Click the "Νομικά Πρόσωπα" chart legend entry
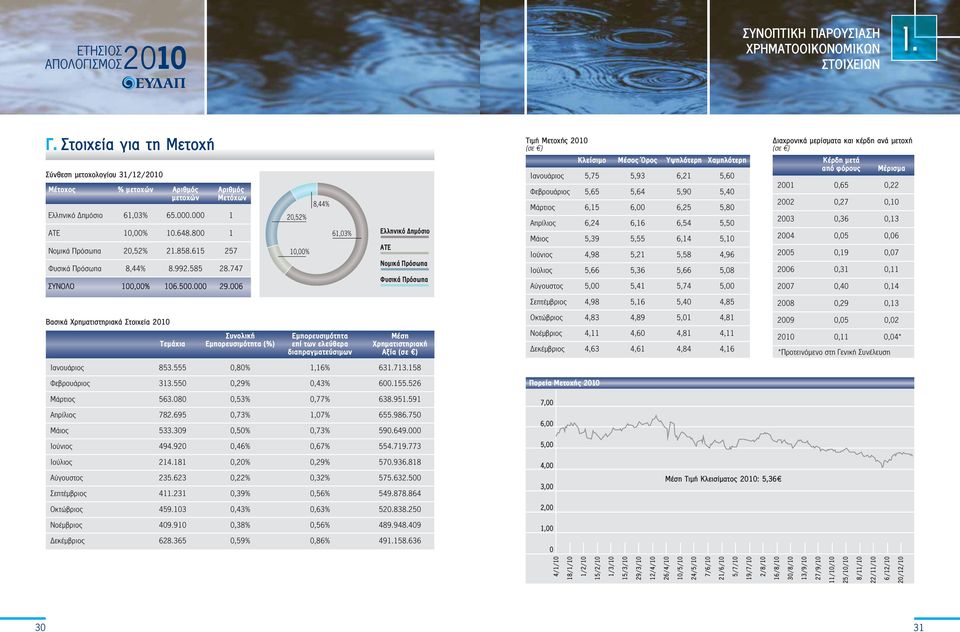This screenshot has height=632, width=960. coord(404,263)
